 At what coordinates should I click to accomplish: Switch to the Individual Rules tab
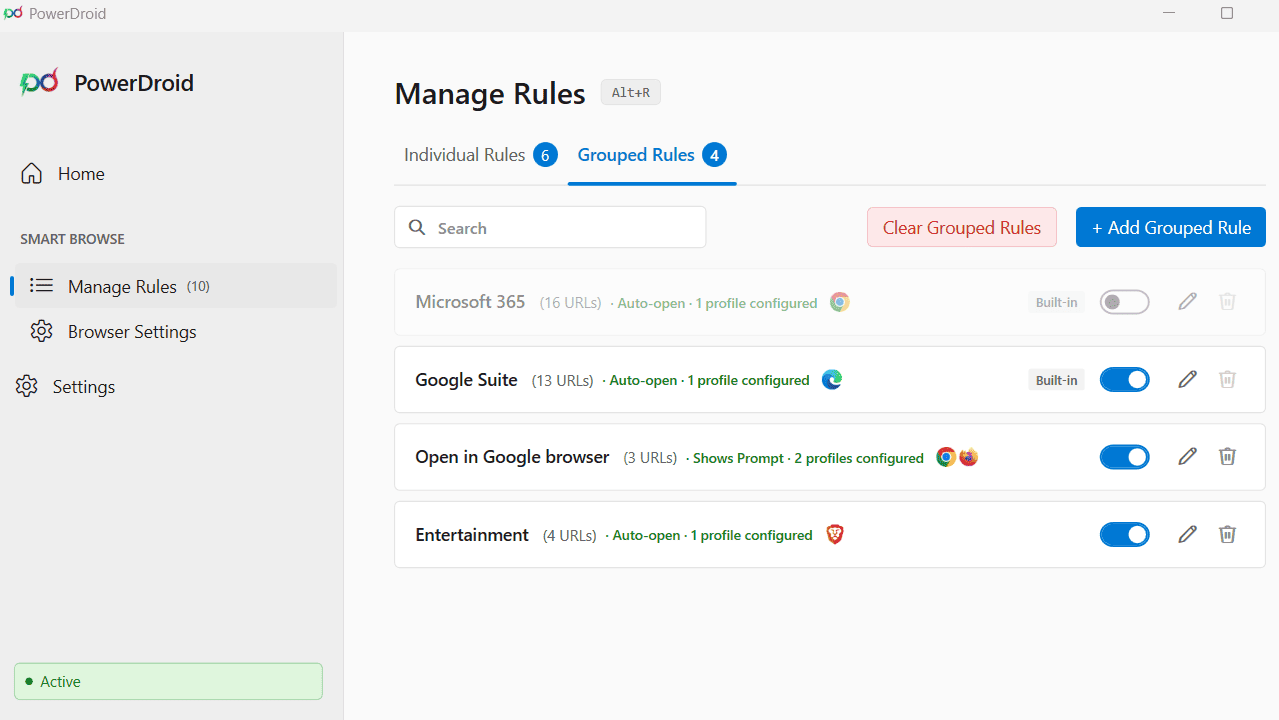click(480, 155)
